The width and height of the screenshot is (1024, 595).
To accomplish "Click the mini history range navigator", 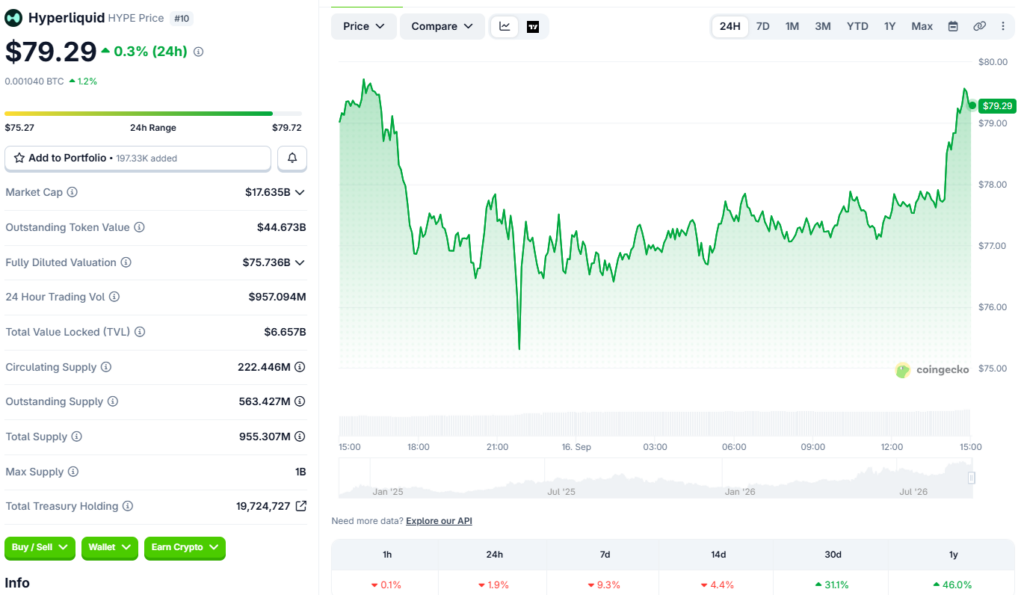I will (x=655, y=478).
